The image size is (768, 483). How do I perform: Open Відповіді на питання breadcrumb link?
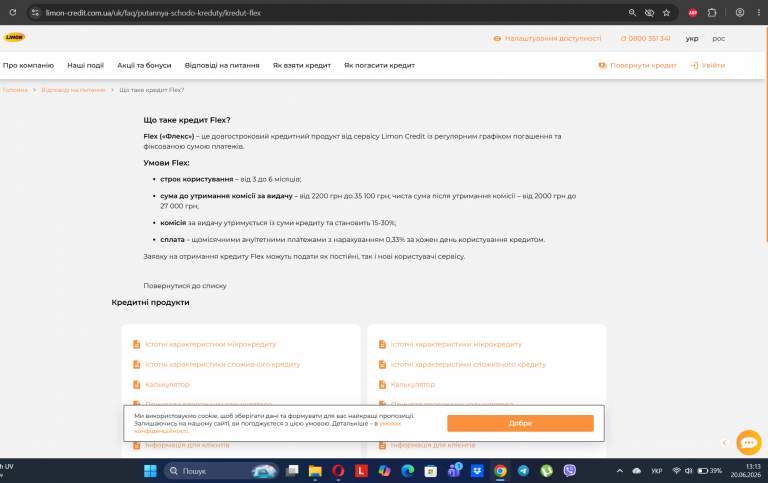tap(73, 90)
